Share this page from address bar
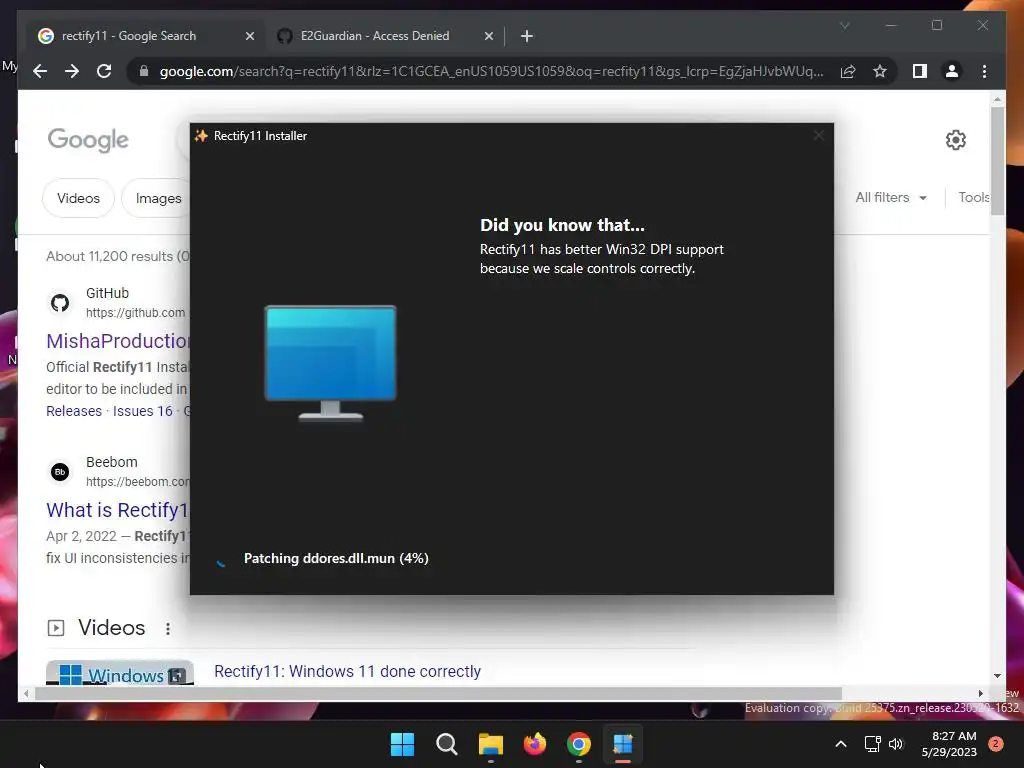The image size is (1024, 768). [x=848, y=71]
